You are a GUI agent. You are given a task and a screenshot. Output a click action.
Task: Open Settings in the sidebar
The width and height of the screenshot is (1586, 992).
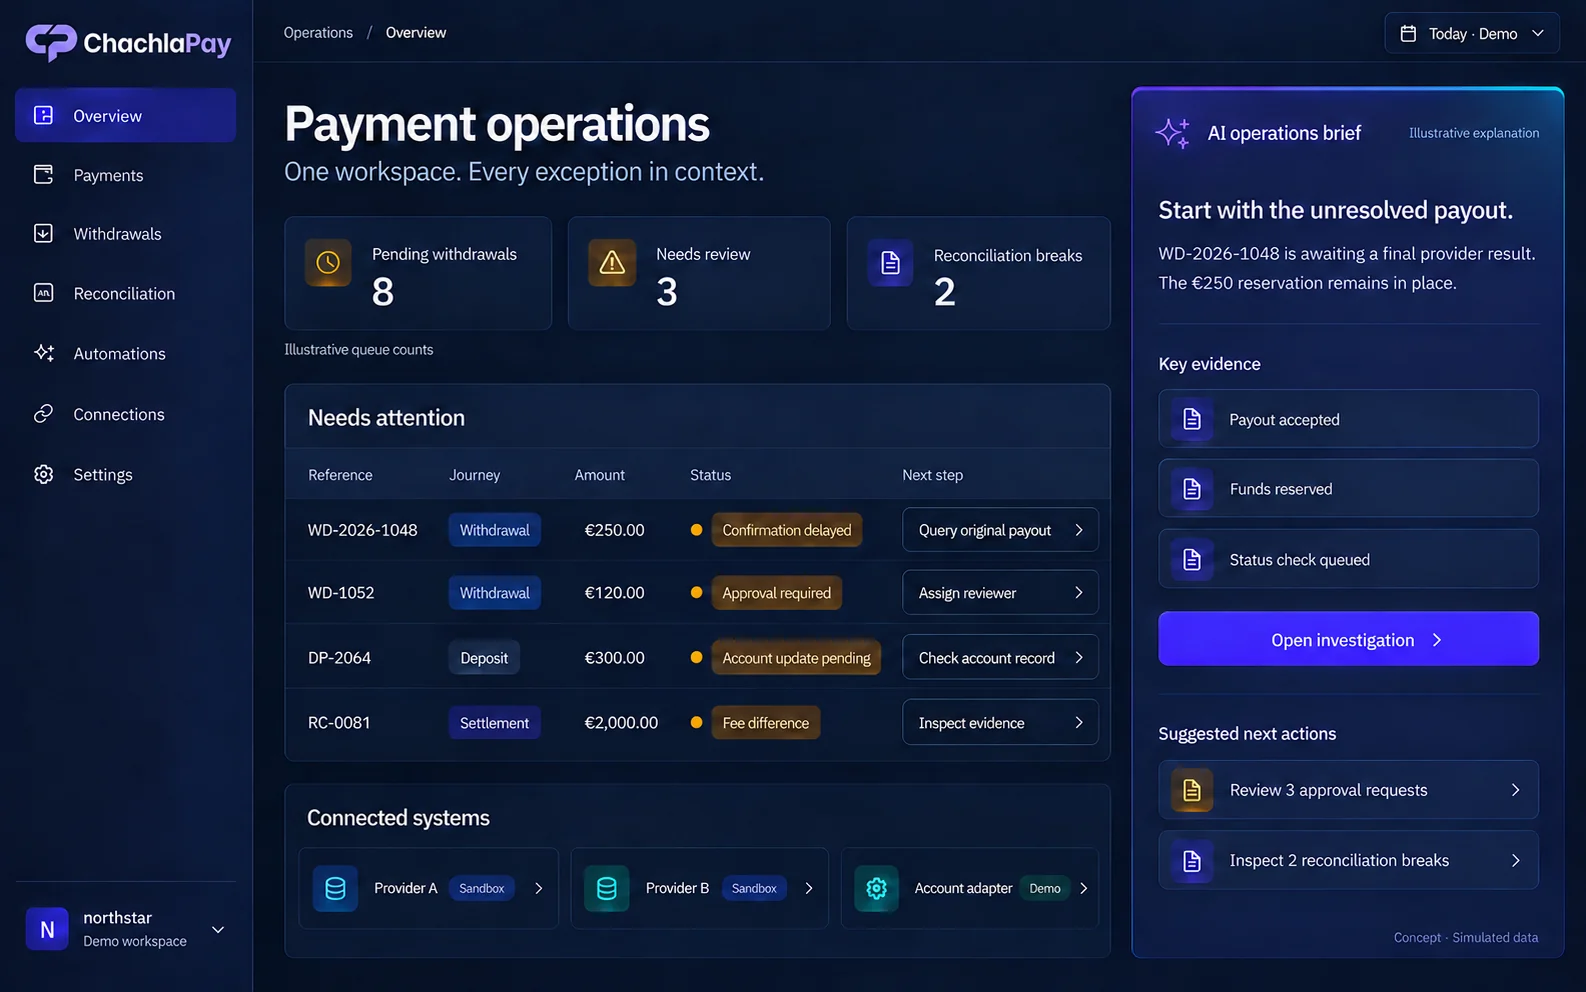pos(125,474)
